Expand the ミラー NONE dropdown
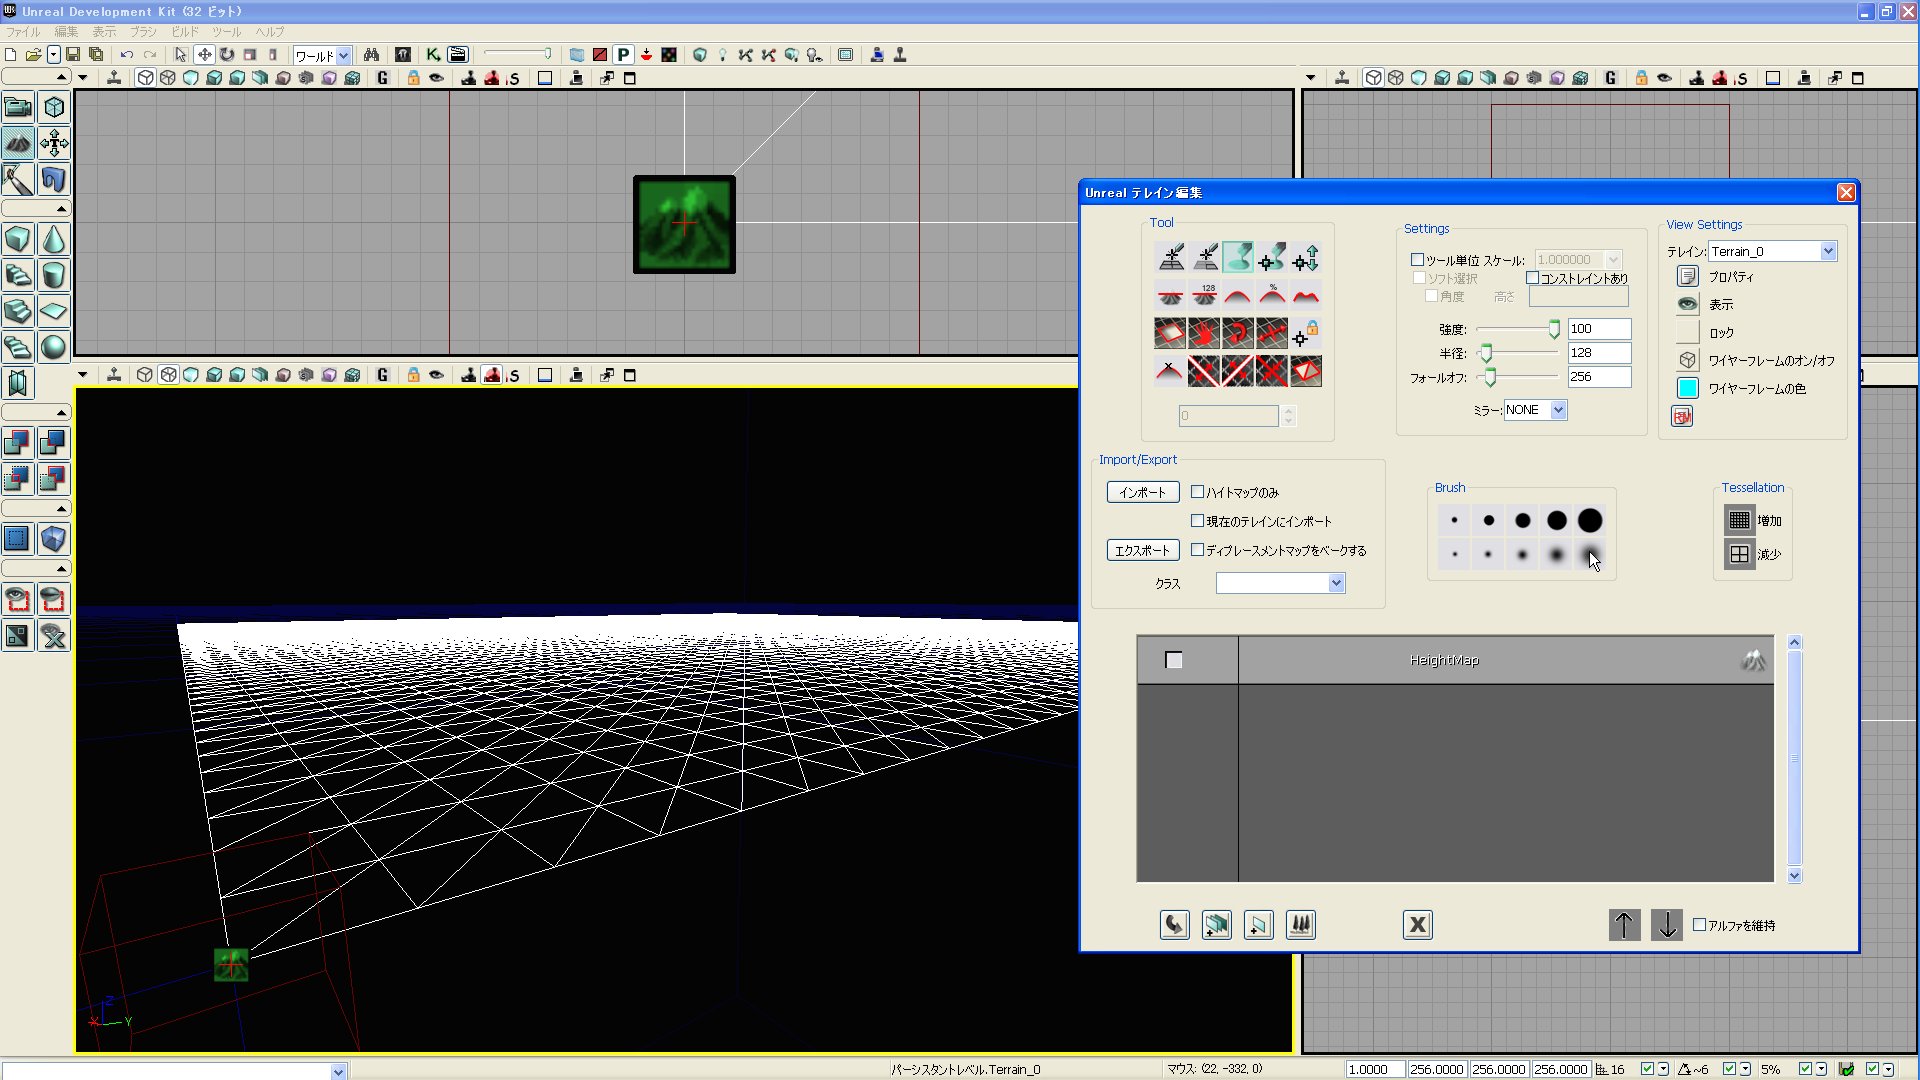This screenshot has height=1080, width=1920. click(x=1558, y=410)
